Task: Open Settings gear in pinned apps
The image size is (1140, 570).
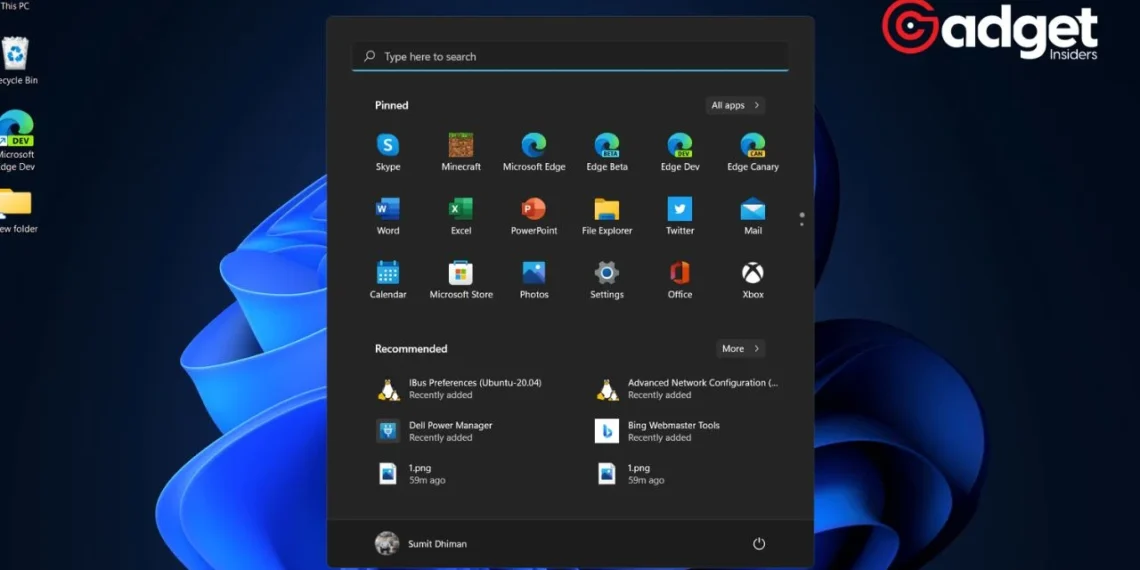Action: (x=607, y=274)
